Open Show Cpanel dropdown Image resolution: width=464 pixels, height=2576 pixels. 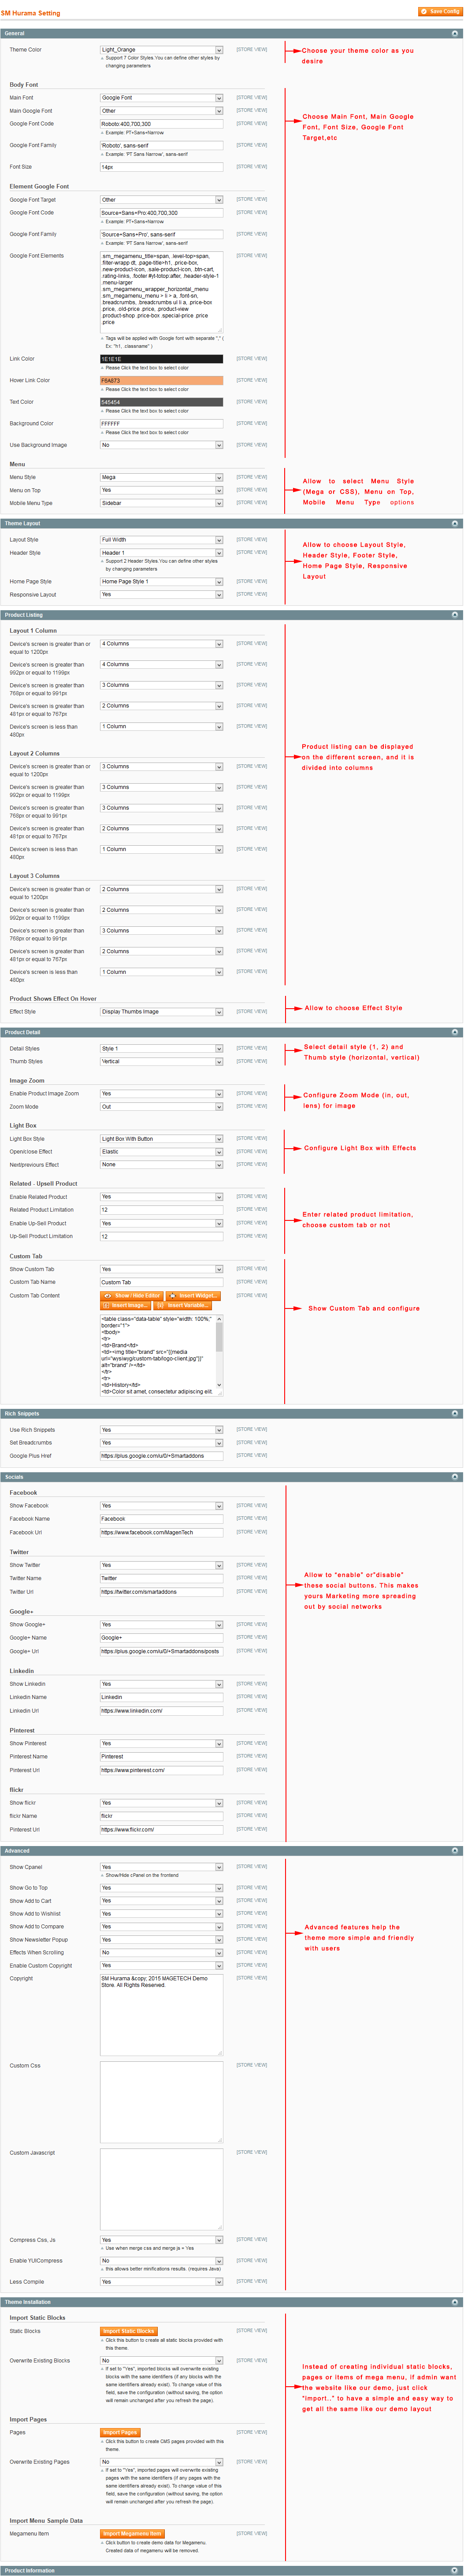point(161,1867)
